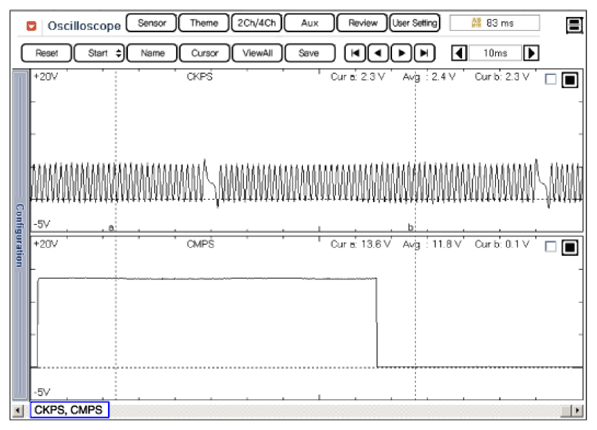
Task: Jump to last record with skip-forward icon
Action: pos(424,53)
